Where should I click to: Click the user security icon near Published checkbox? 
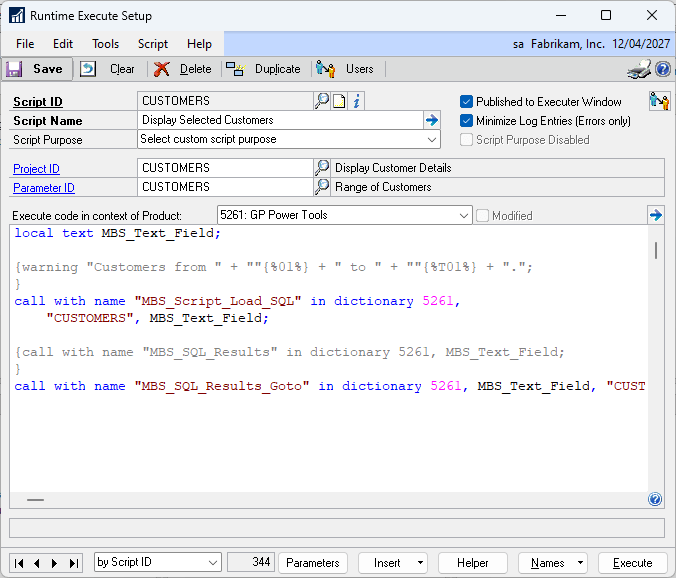(659, 101)
